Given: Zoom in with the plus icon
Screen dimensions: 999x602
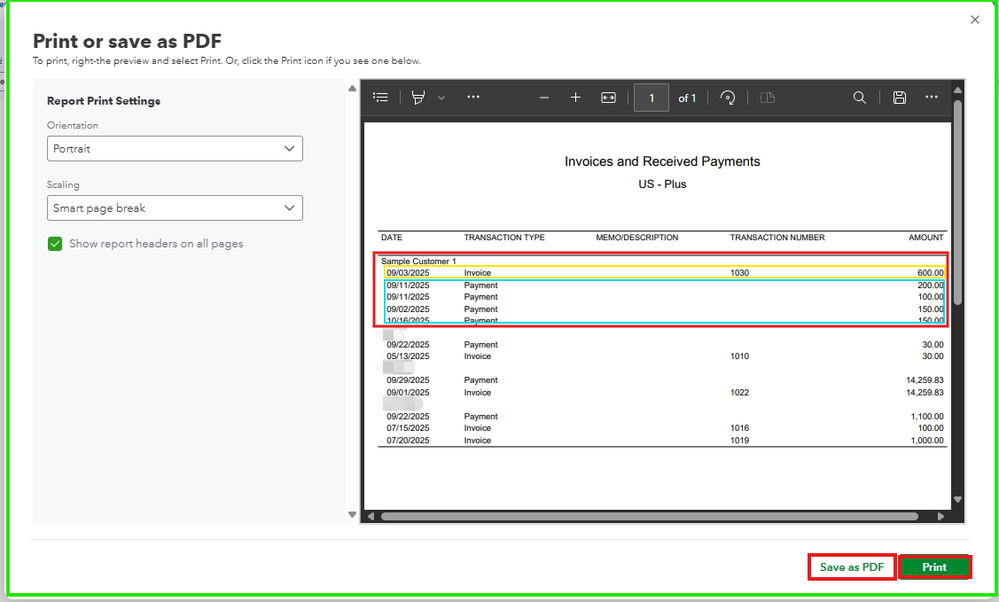Looking at the screenshot, I should point(575,97).
